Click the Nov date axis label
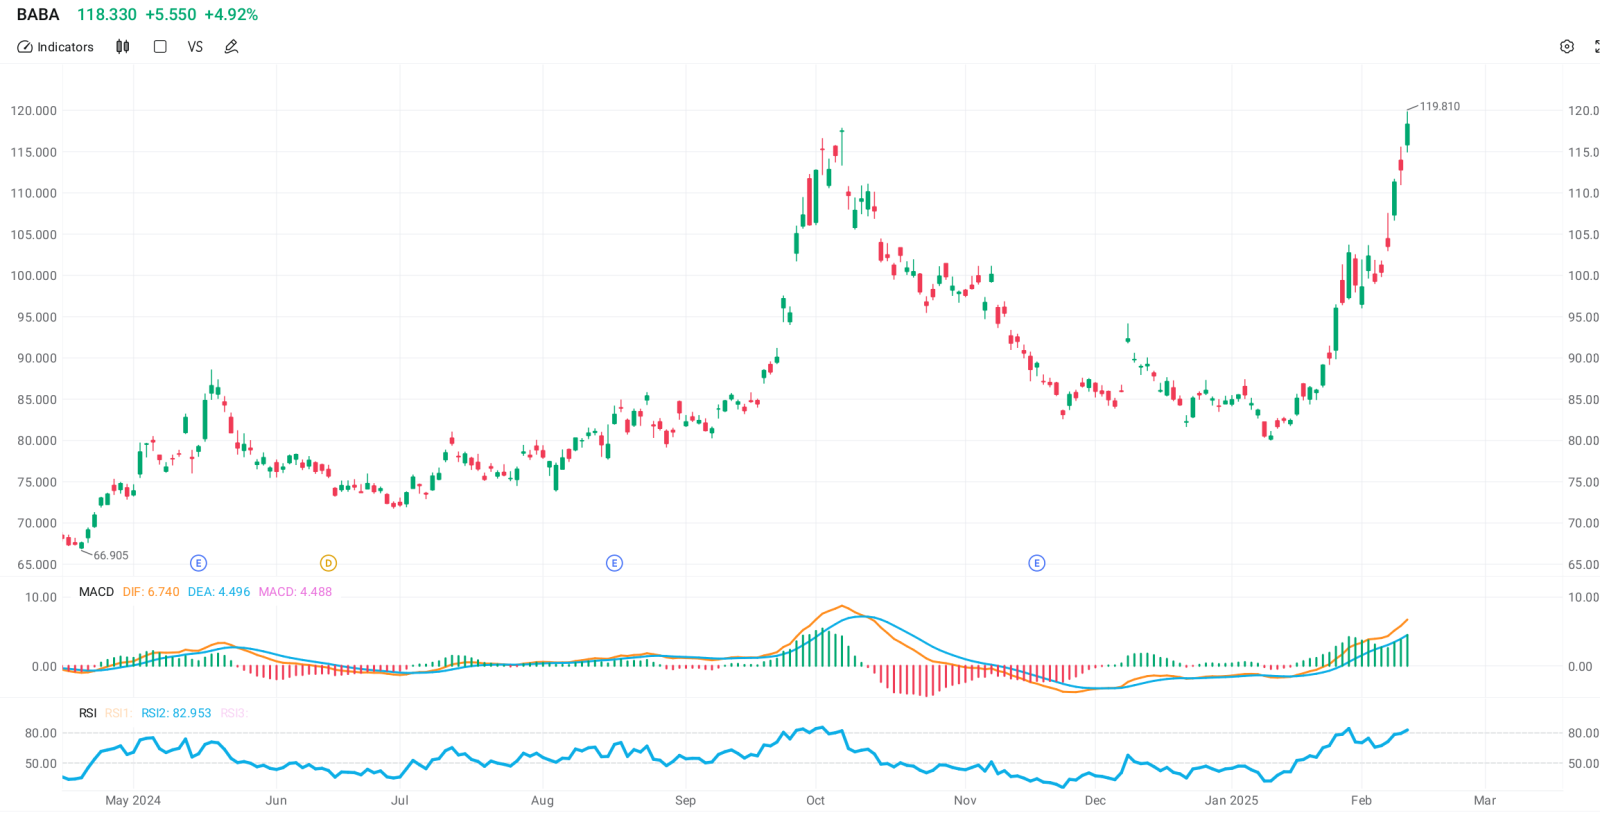 pos(965,800)
